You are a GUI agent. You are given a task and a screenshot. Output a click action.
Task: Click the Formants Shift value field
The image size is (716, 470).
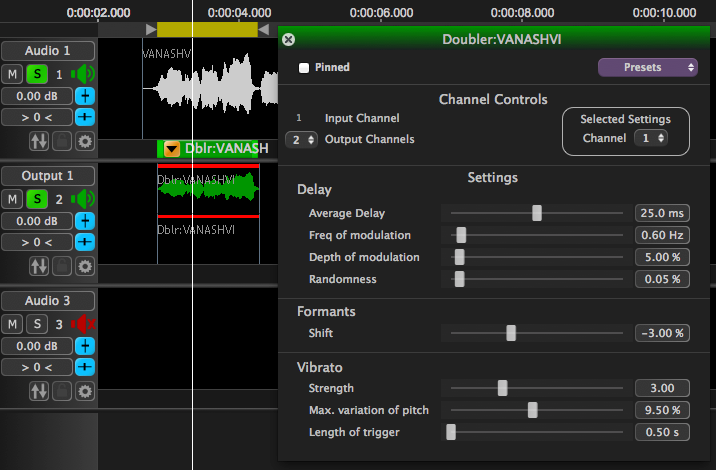[x=662, y=333]
